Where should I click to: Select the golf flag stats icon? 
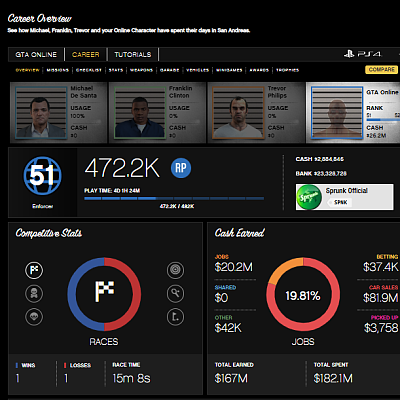click(175, 317)
